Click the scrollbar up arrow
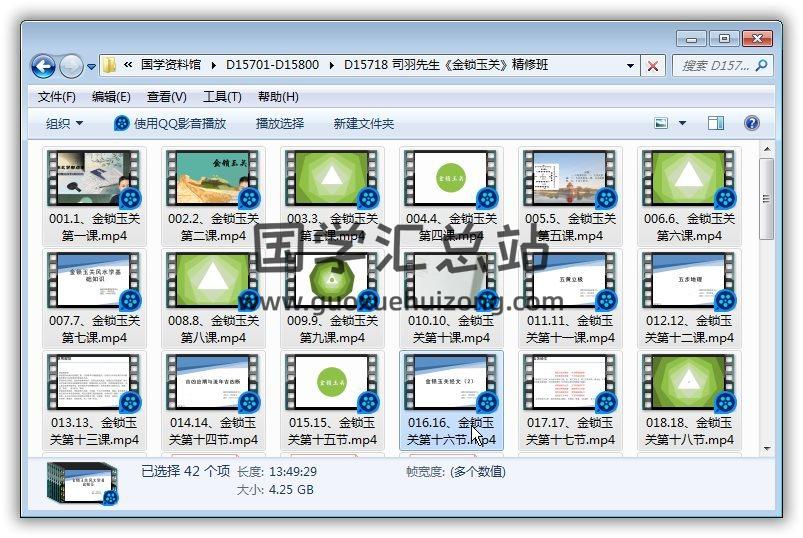 click(x=767, y=149)
